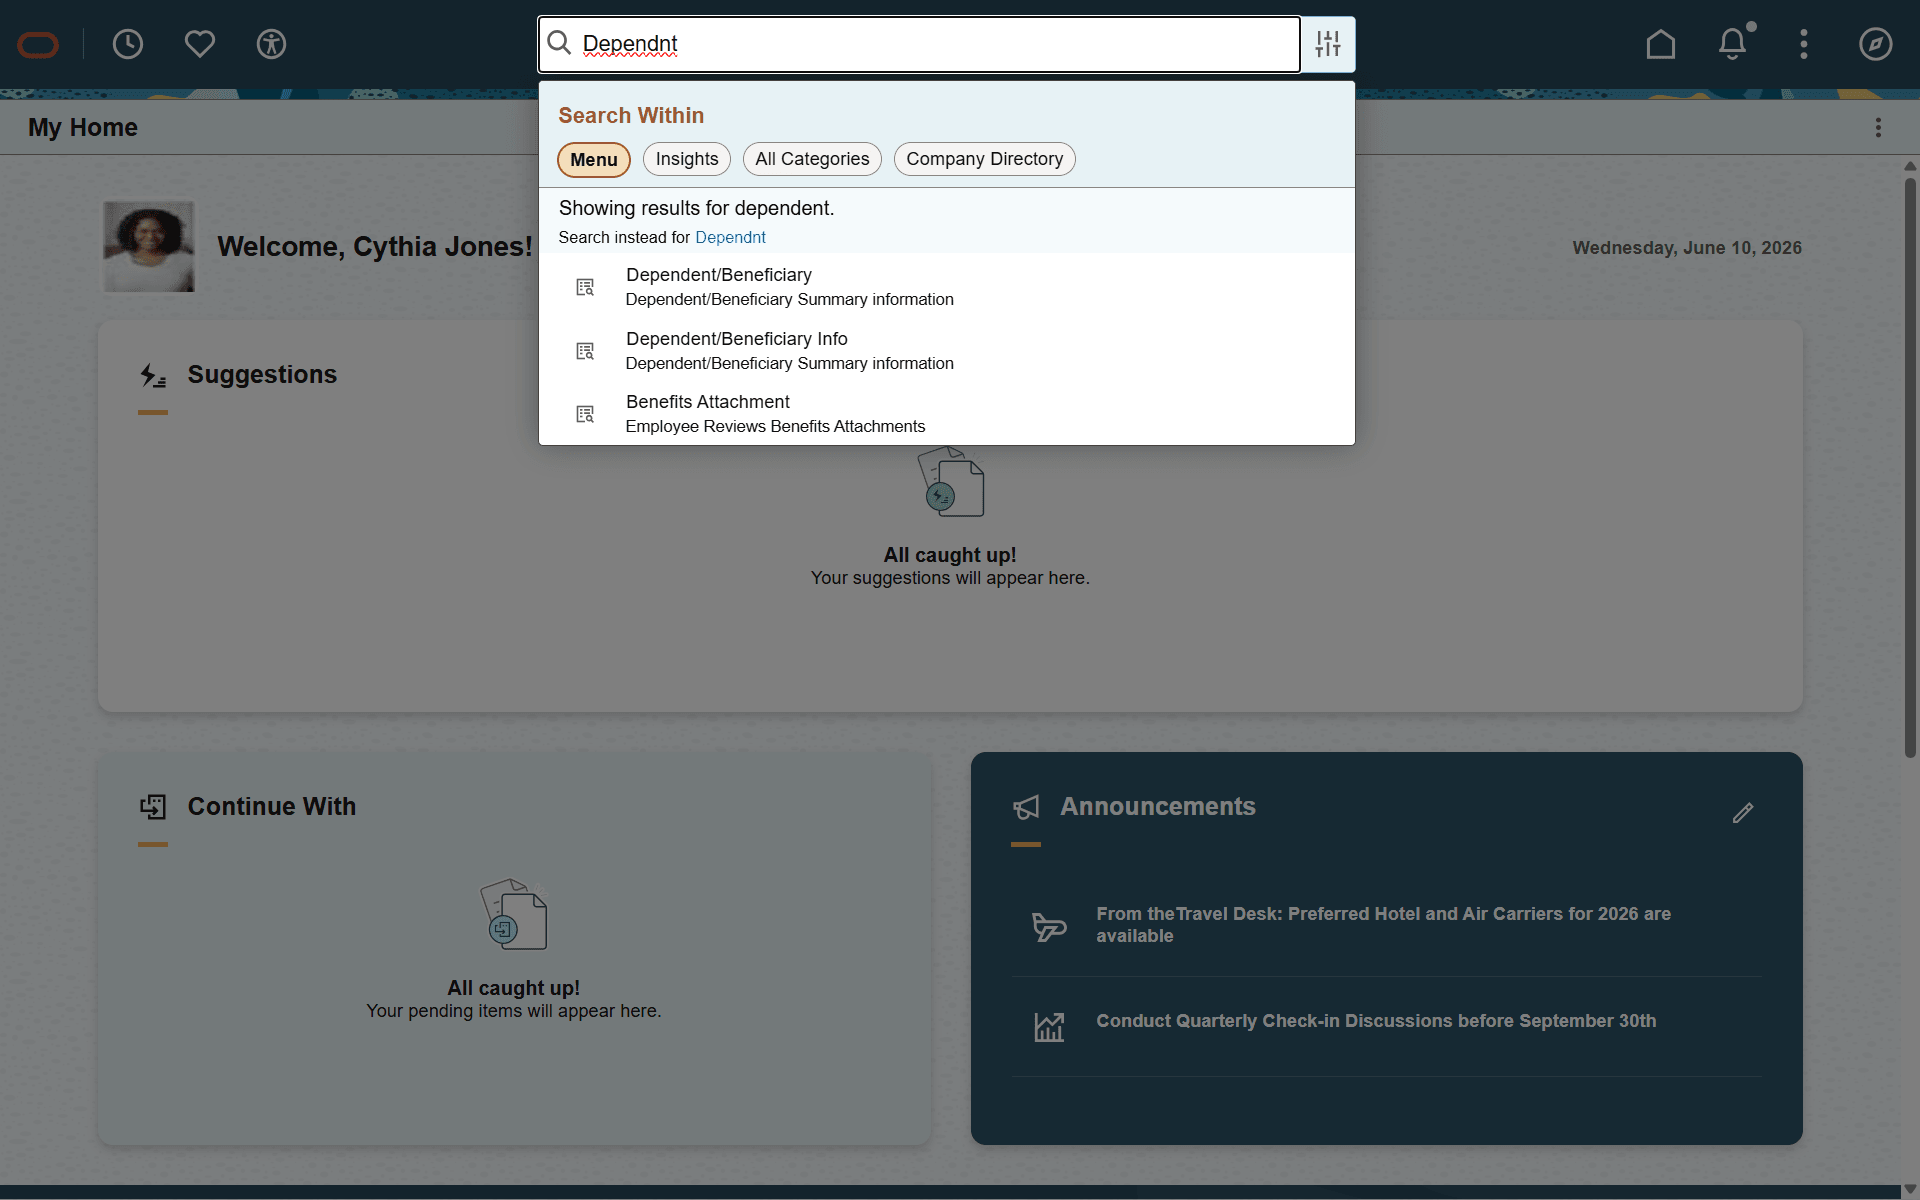Select the Insights search category
Screen dimensions: 1920x1200
coord(687,159)
